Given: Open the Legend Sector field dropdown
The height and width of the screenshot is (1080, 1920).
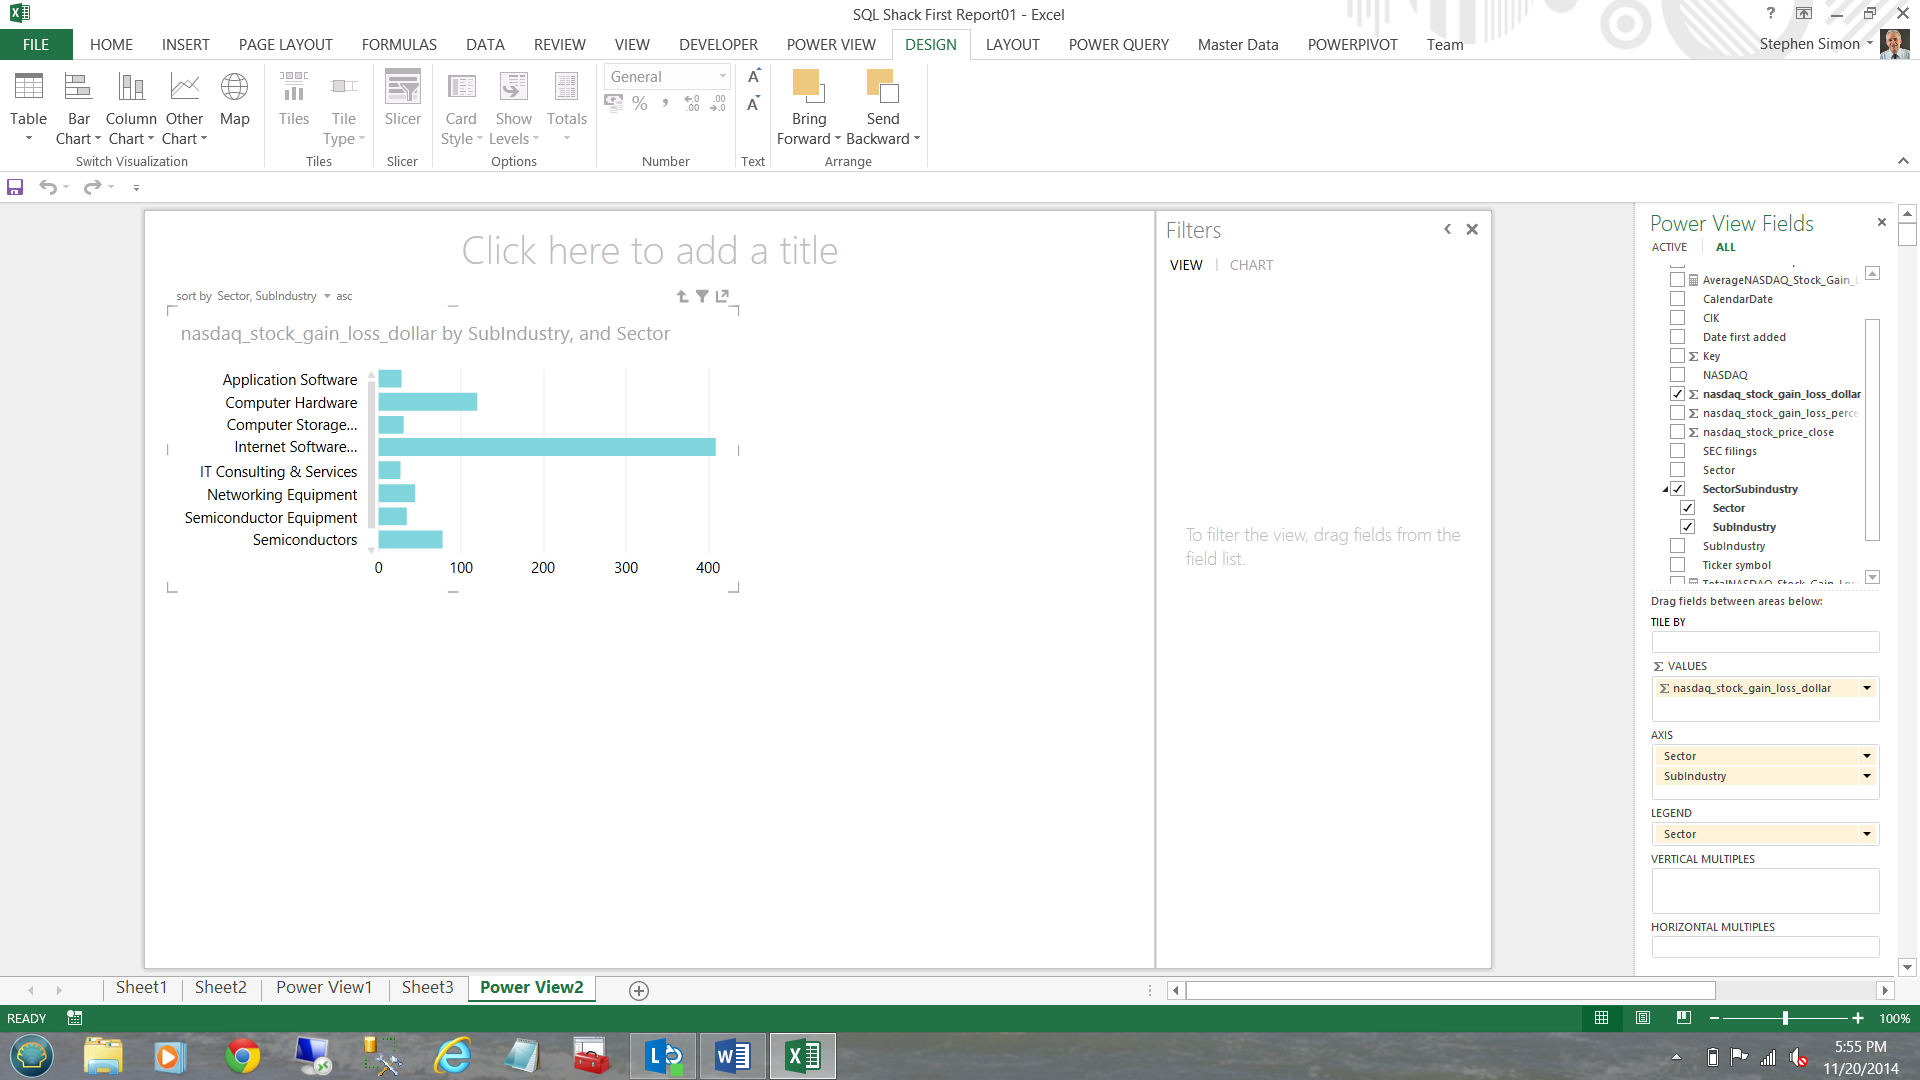Looking at the screenshot, I should point(1866,834).
